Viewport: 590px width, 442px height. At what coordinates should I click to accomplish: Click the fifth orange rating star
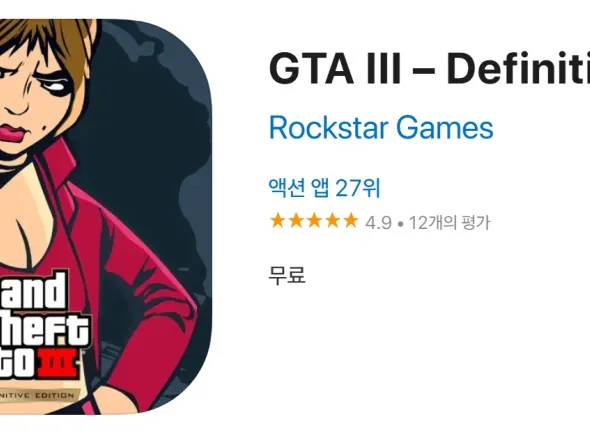[x=350, y=220]
